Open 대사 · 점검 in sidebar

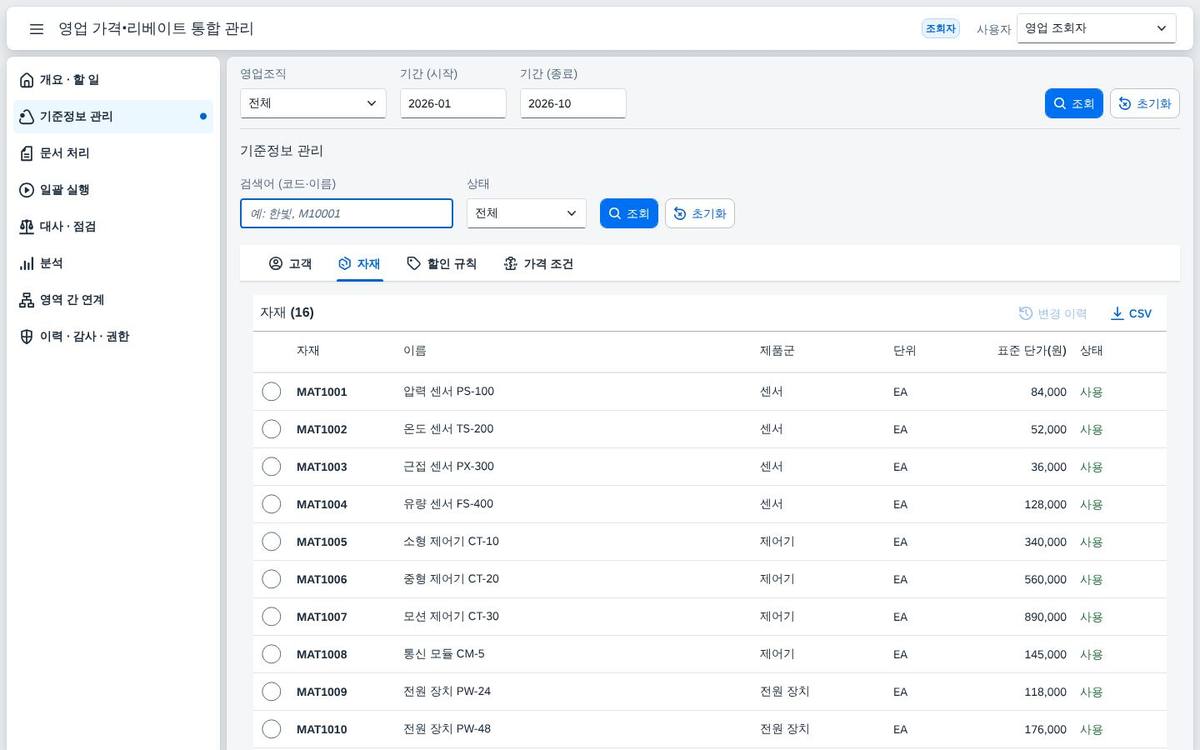click(x=113, y=227)
